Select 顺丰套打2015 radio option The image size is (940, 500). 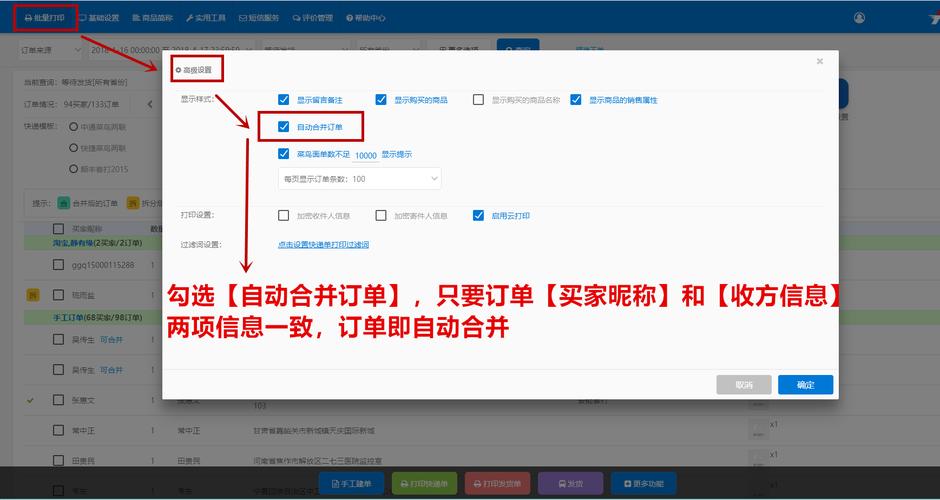coord(73,169)
